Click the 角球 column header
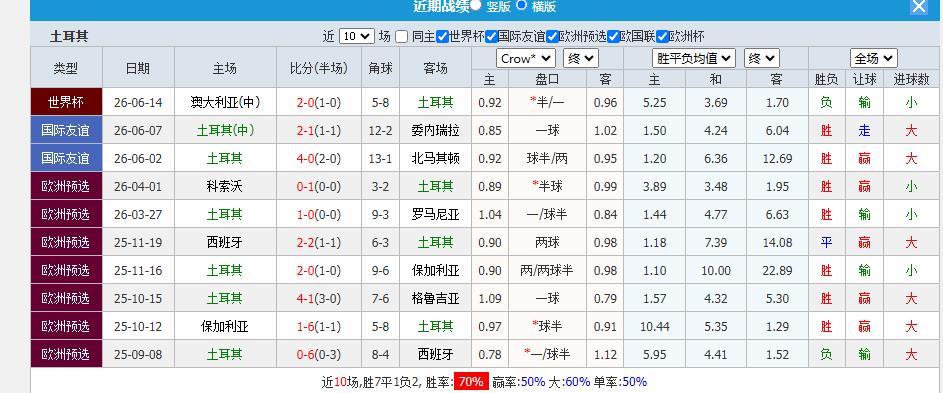 click(380, 68)
